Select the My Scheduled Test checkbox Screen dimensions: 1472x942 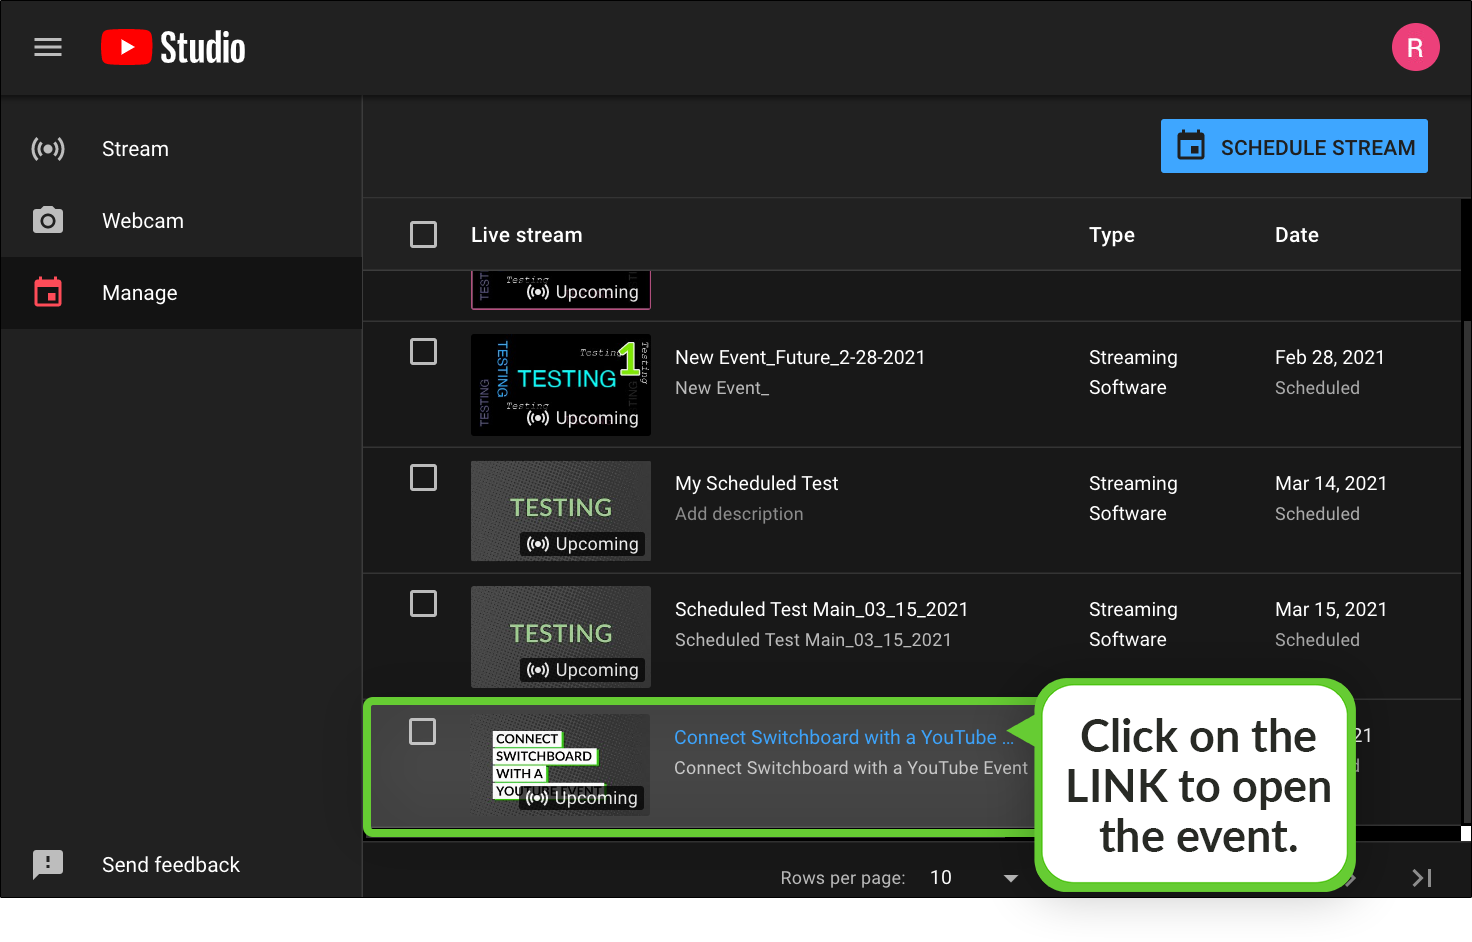pos(424,478)
